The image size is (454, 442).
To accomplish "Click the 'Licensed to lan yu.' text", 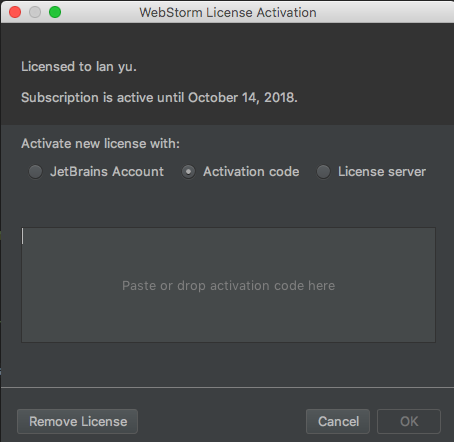I will coord(79,67).
